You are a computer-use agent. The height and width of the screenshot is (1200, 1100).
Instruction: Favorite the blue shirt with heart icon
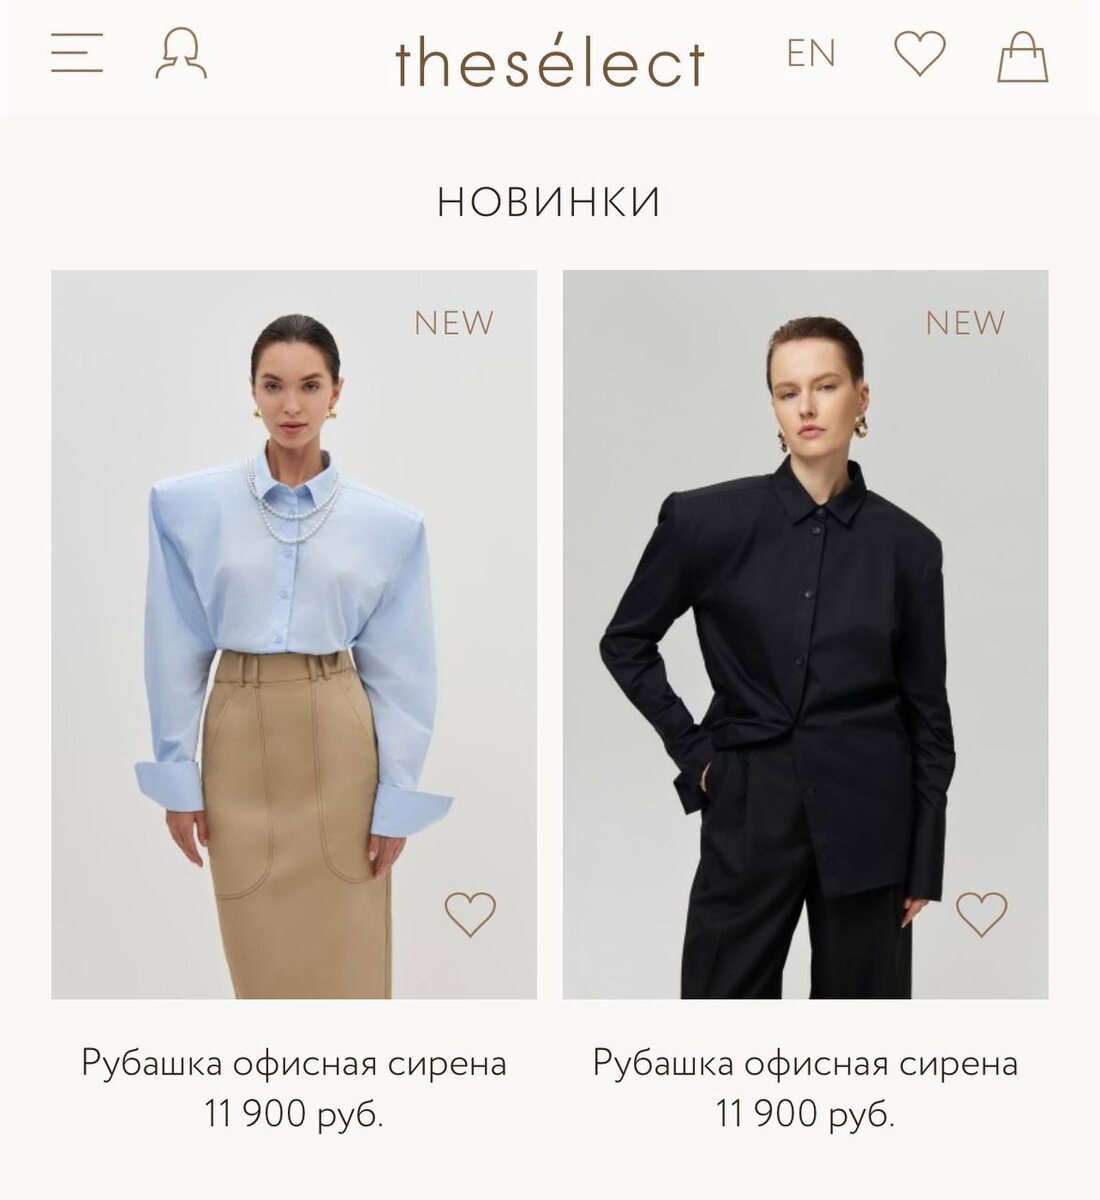[470, 913]
